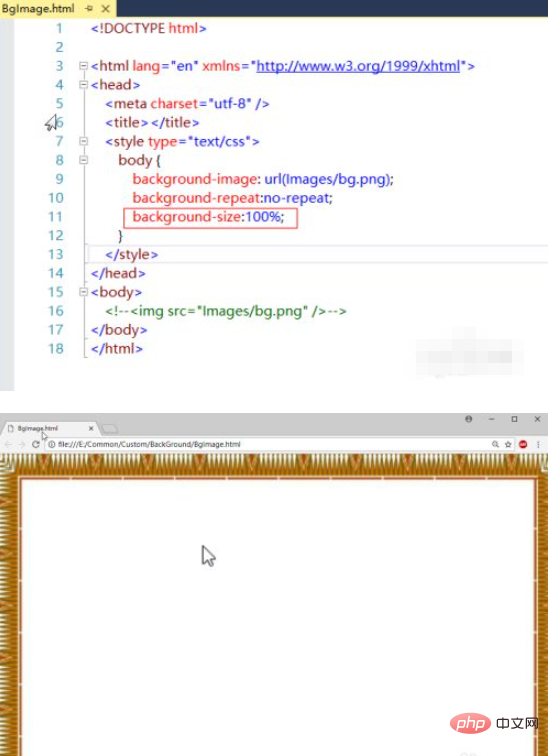Open a new browser tab
This screenshot has width=549, height=756.
[110, 429]
